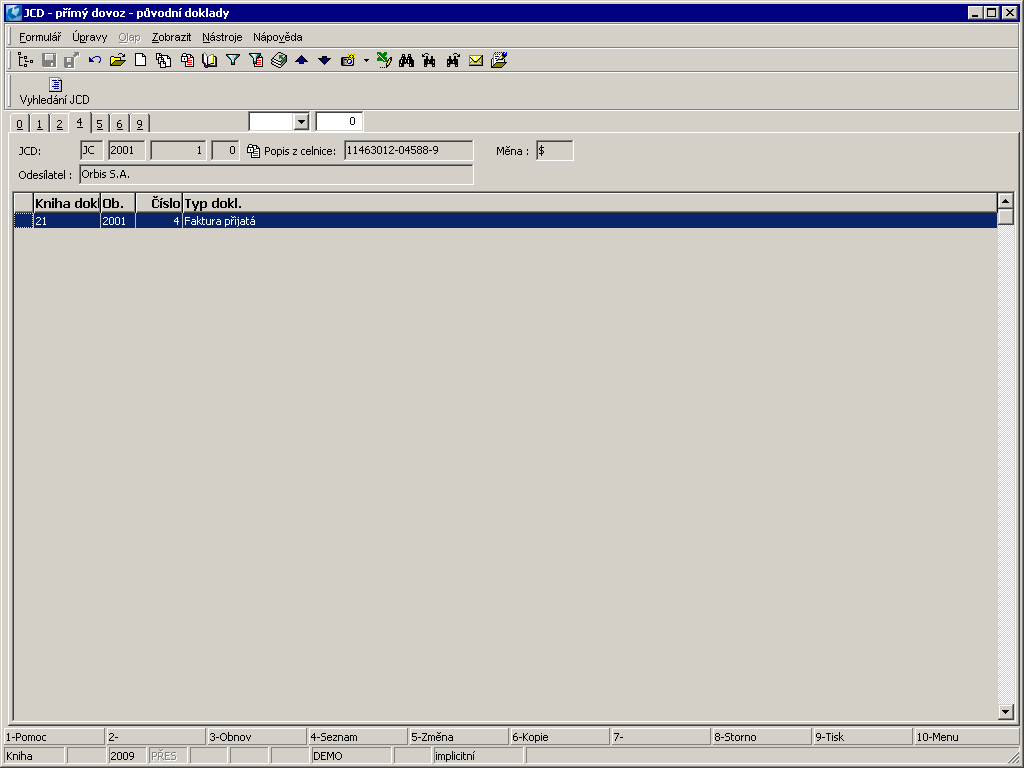Click the green Excel export icon
This screenshot has width=1024, height=768.
384,61
